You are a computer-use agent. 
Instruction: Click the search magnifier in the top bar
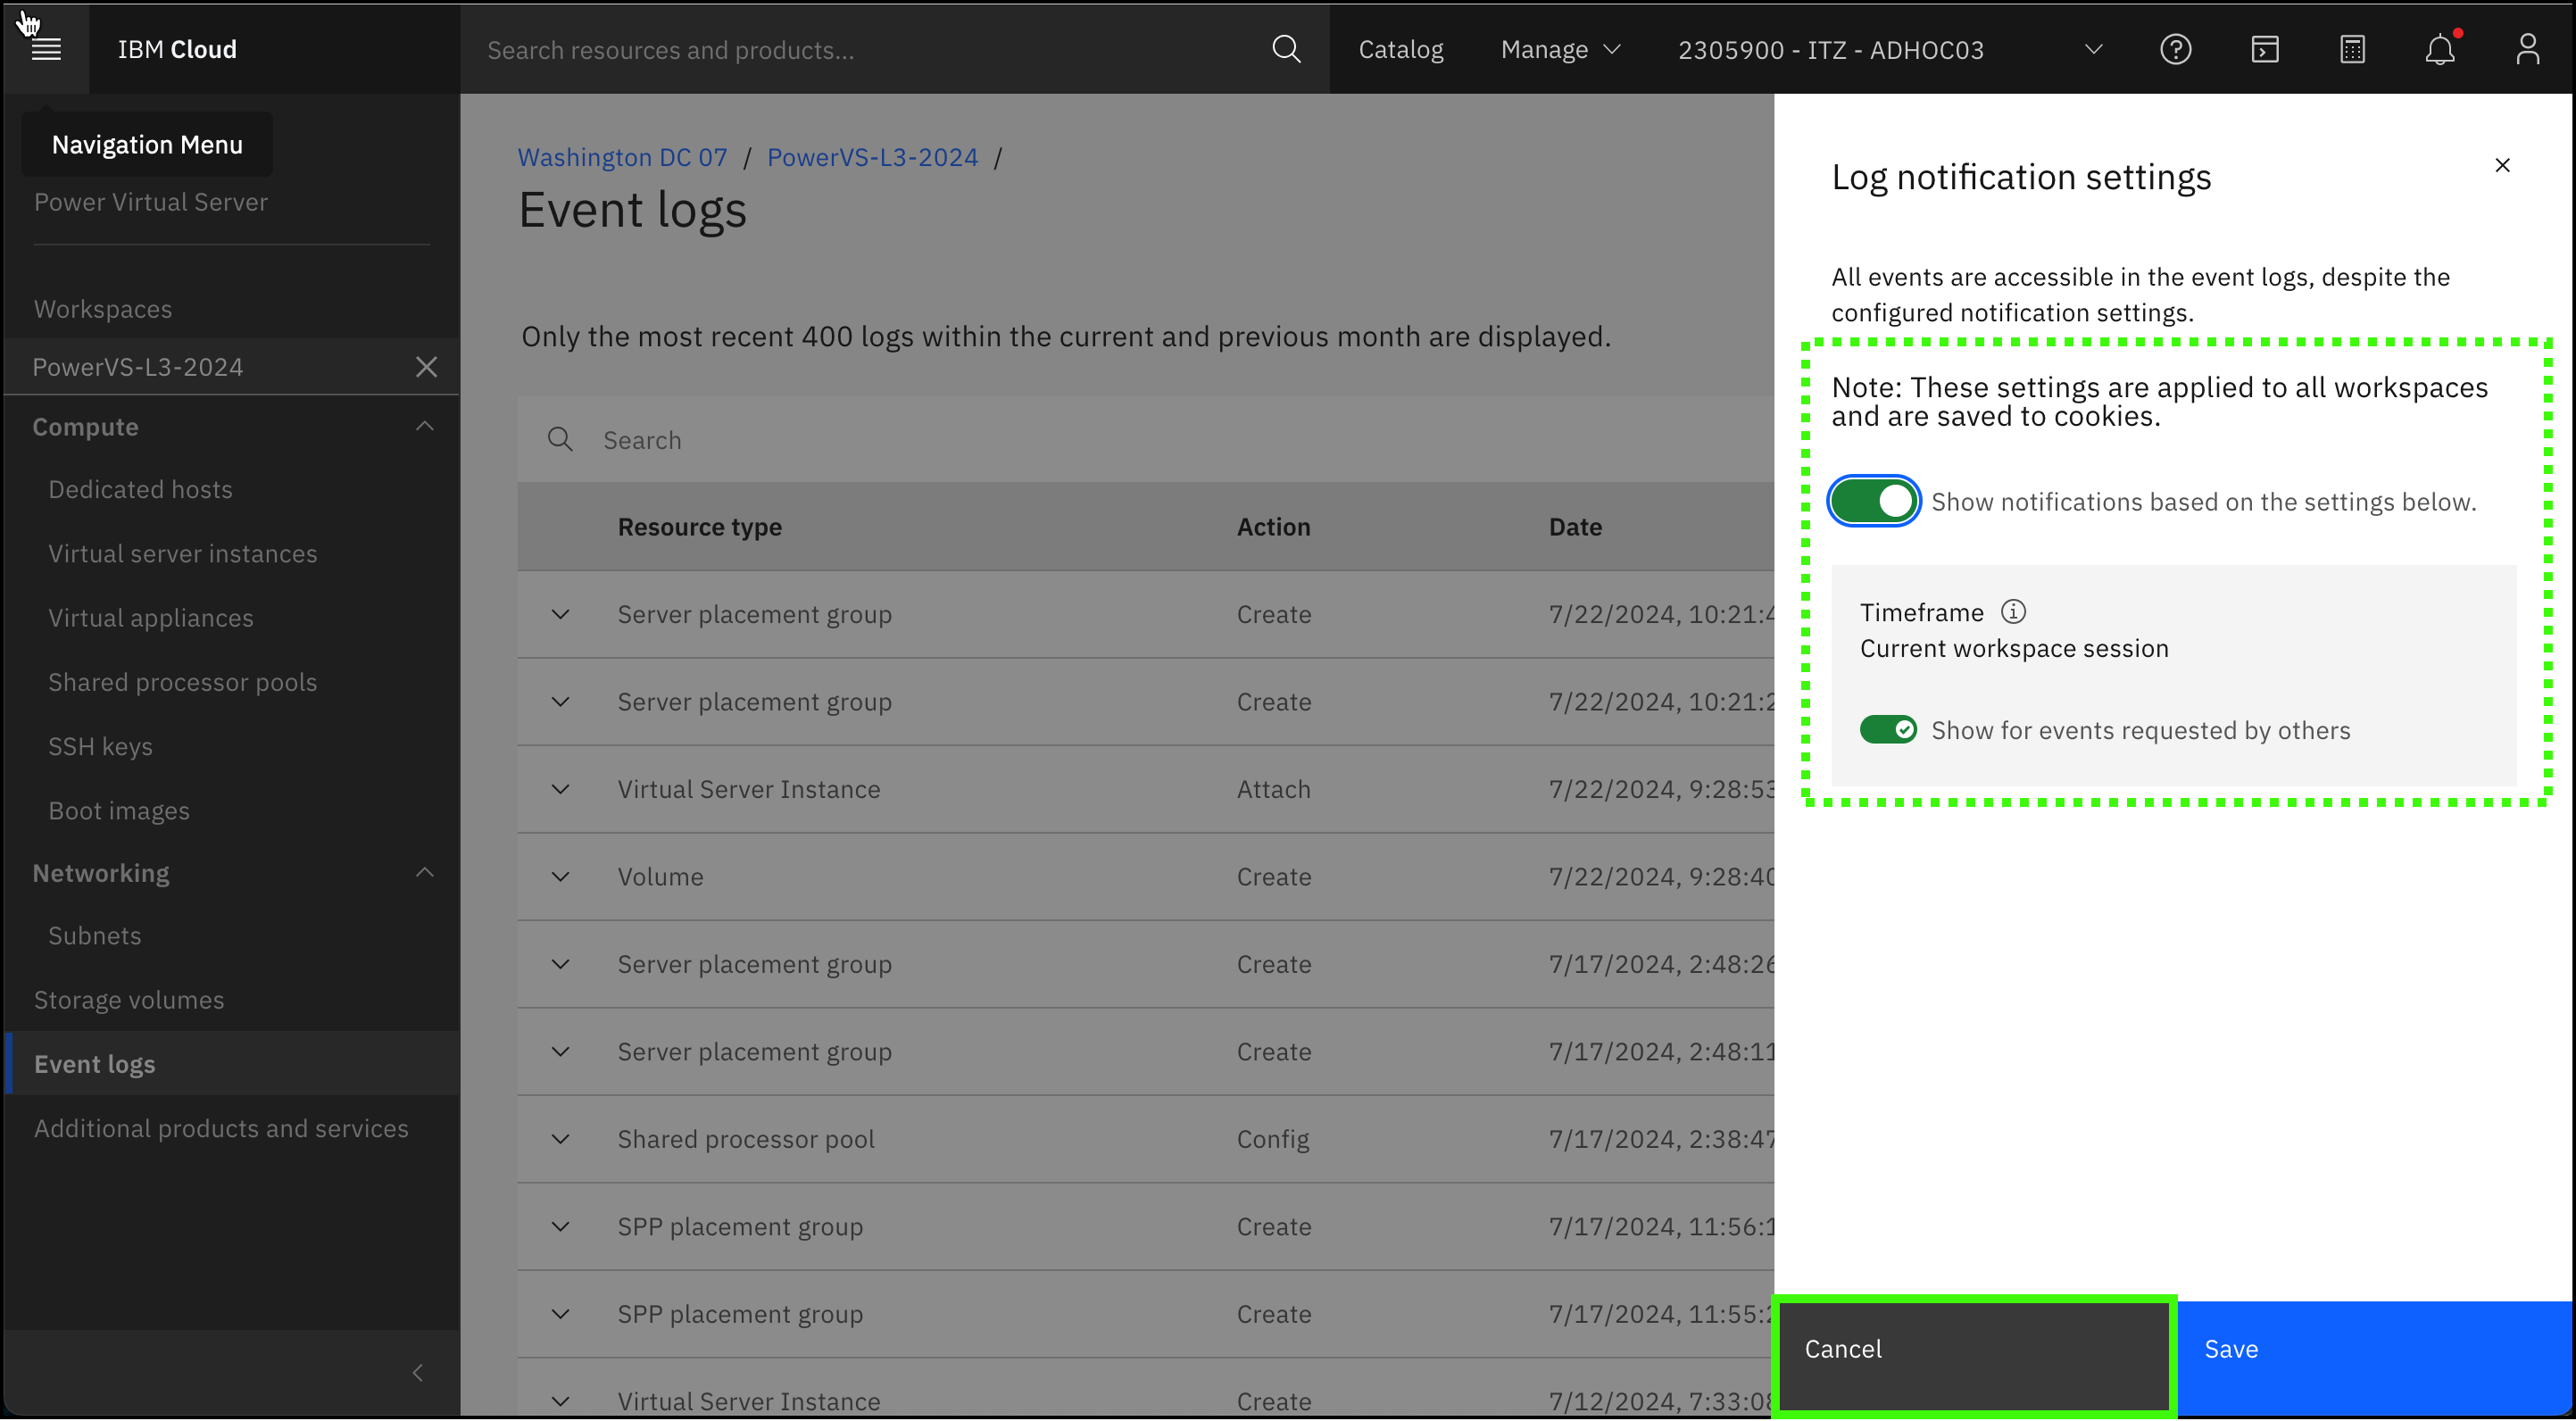click(1286, 49)
